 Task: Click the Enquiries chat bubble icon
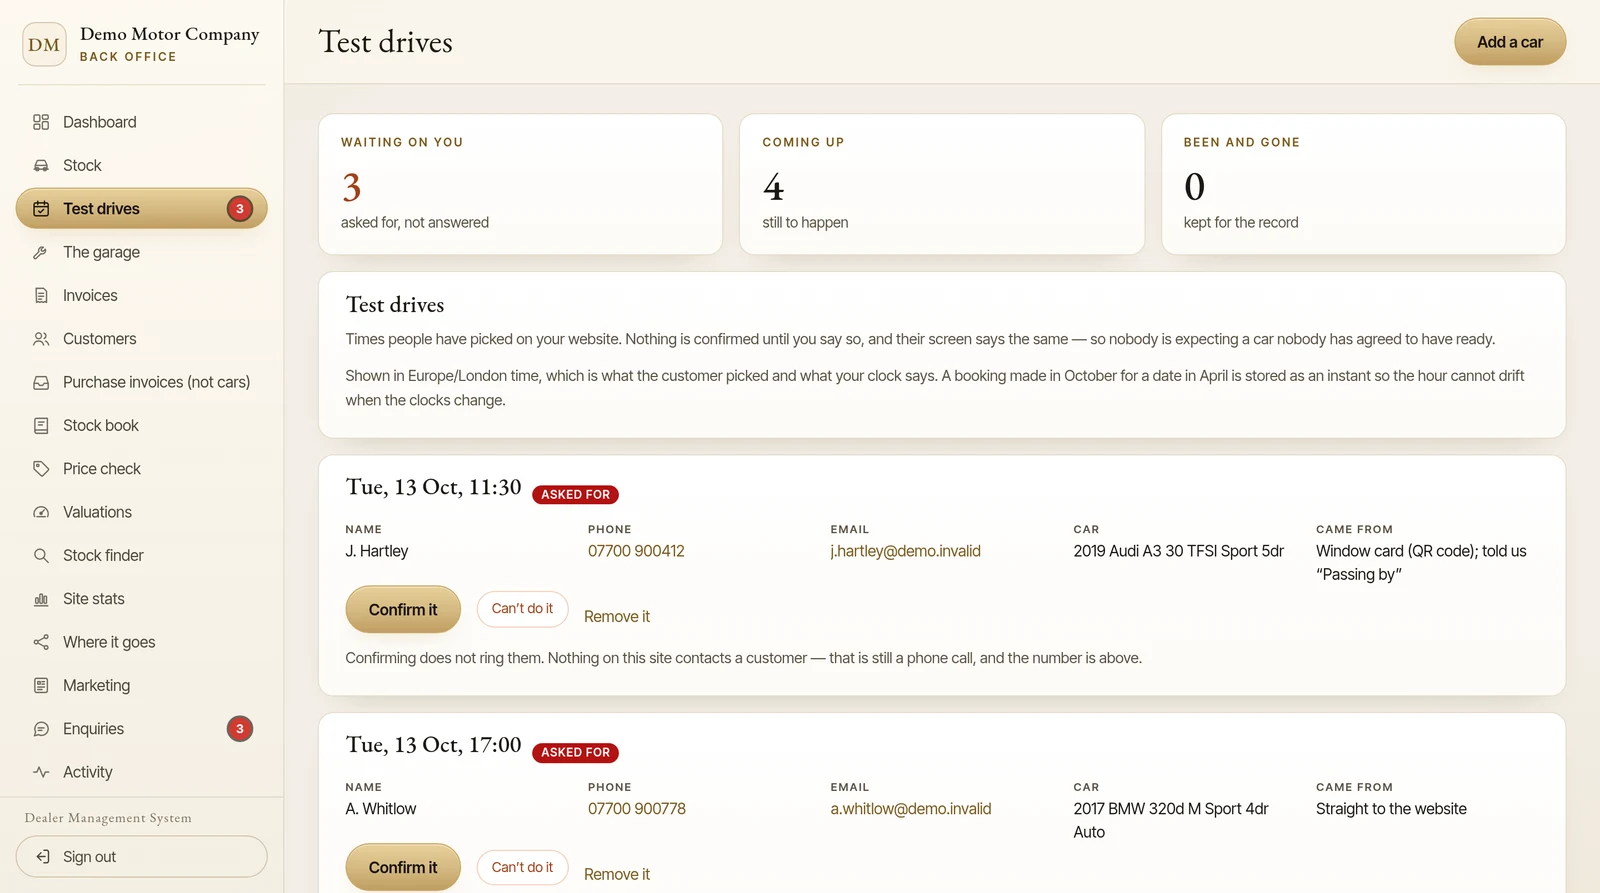tap(41, 729)
